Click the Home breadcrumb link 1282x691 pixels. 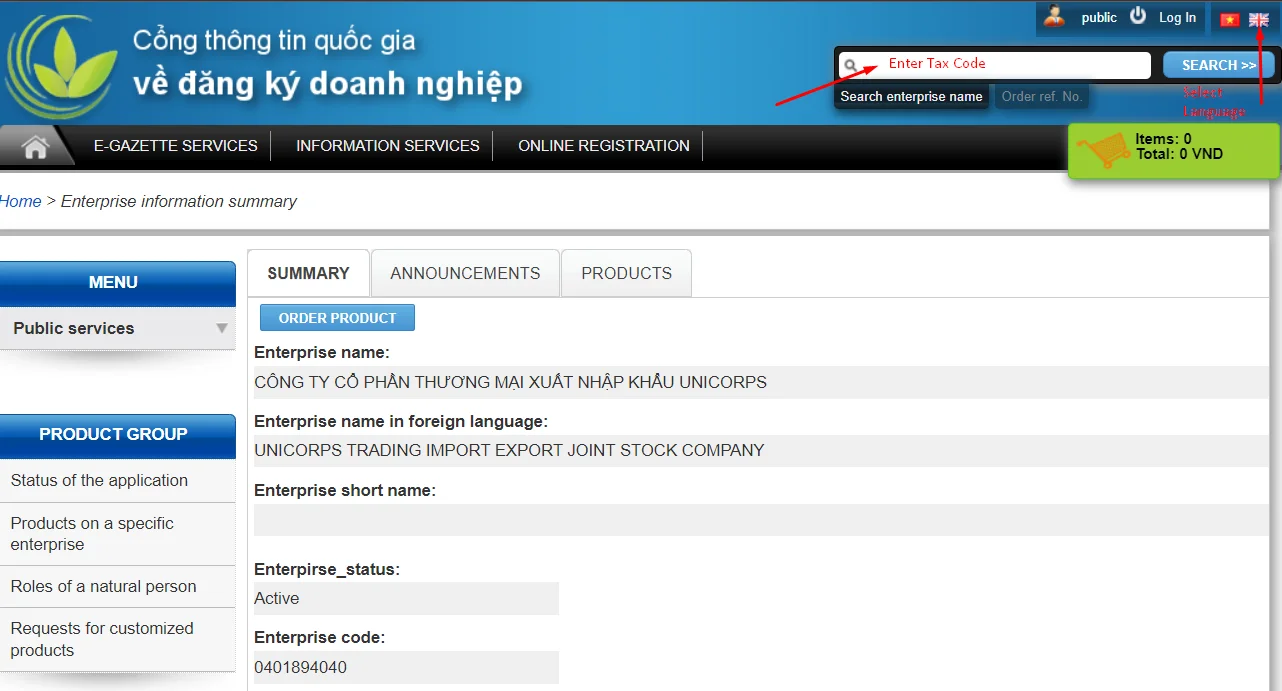[21, 201]
